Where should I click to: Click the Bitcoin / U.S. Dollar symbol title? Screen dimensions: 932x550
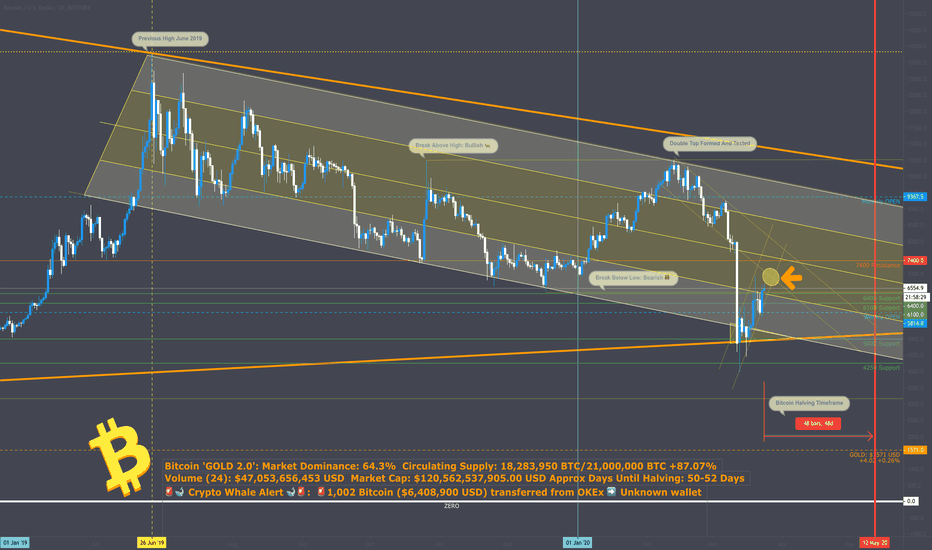(46, 8)
